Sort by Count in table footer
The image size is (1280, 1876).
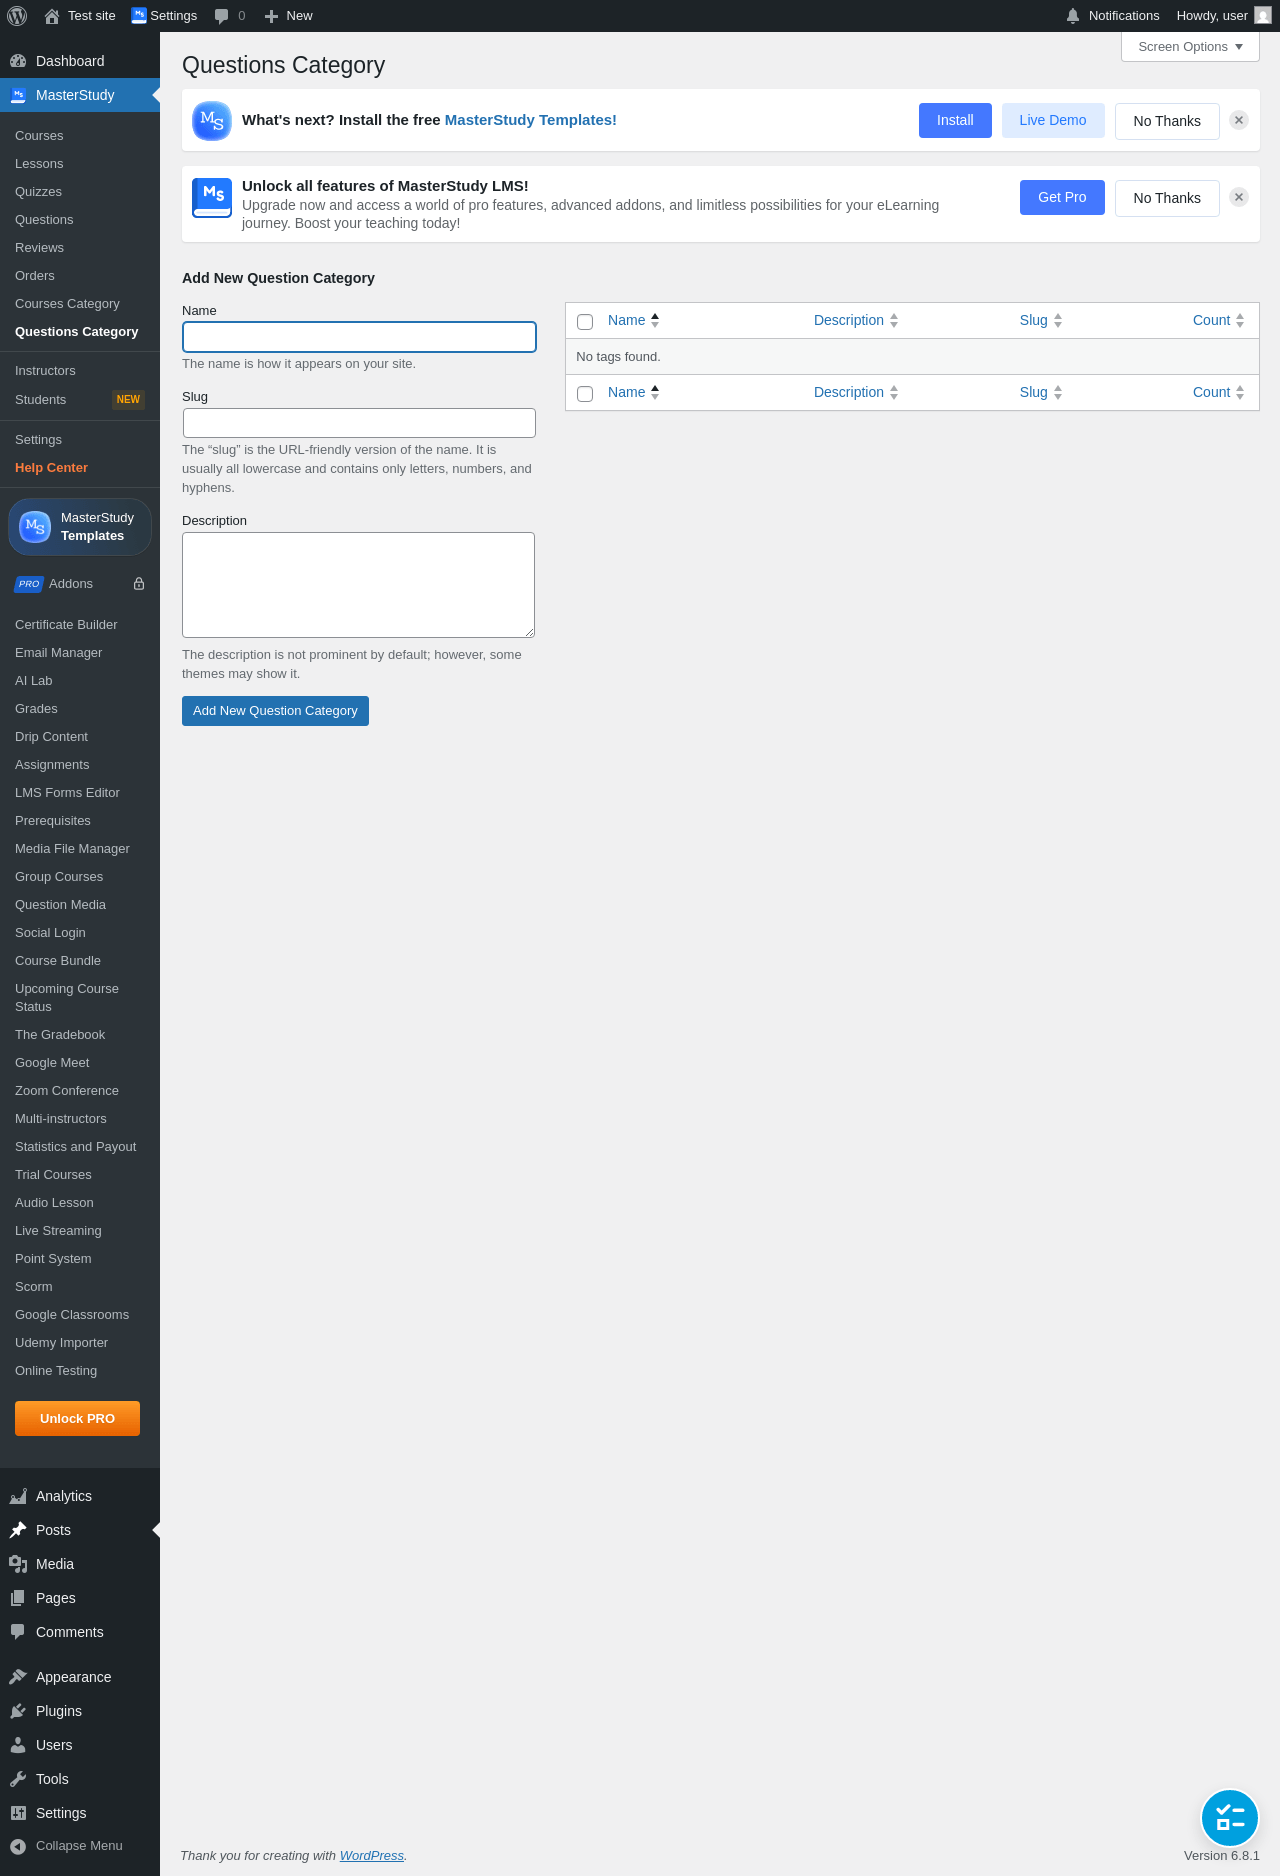click(1219, 392)
